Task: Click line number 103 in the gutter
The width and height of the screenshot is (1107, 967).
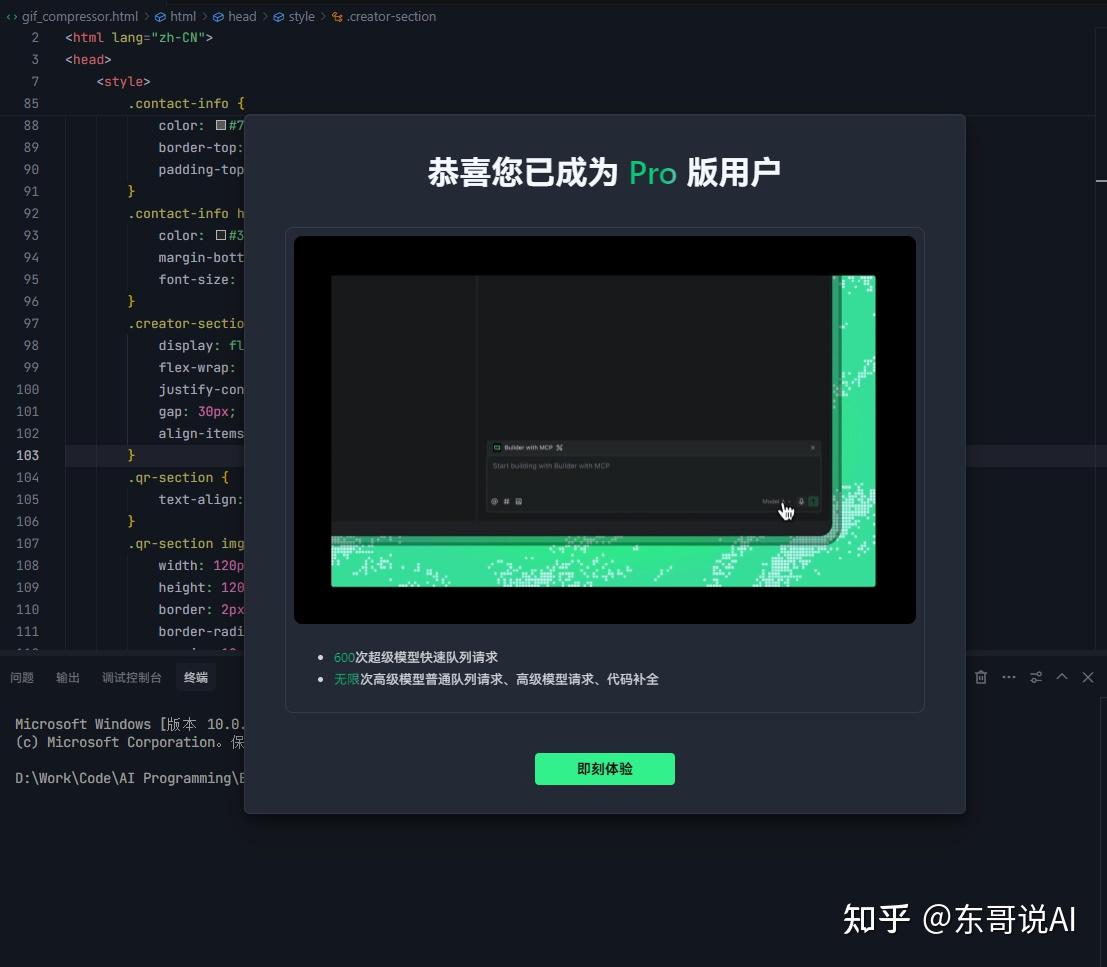Action: pos(27,455)
